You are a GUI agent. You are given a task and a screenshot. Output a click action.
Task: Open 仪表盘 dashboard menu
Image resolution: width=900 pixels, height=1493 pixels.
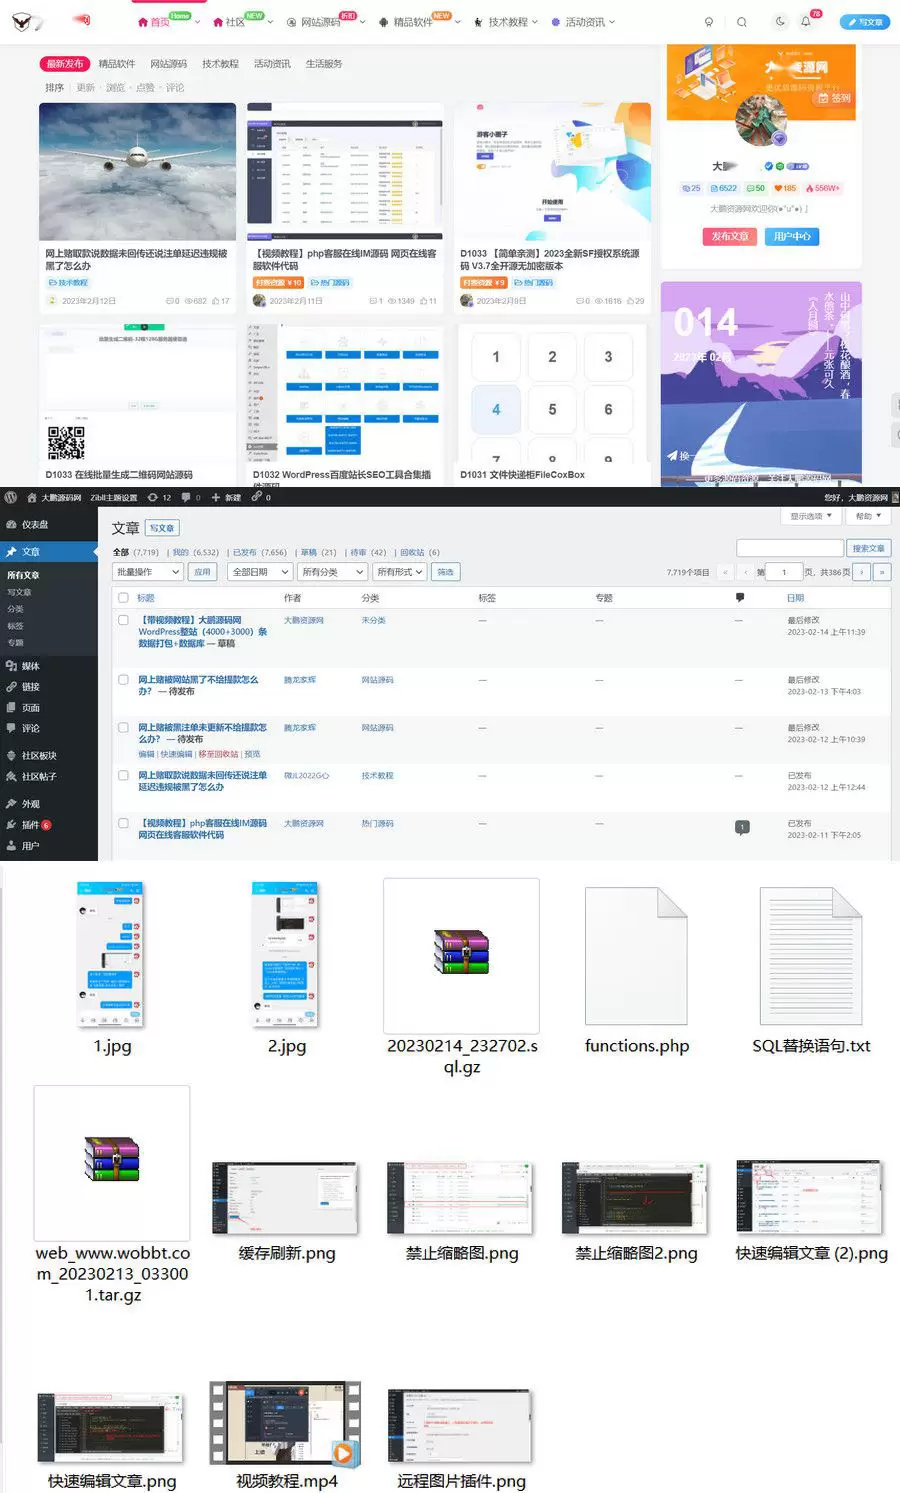pos(49,525)
